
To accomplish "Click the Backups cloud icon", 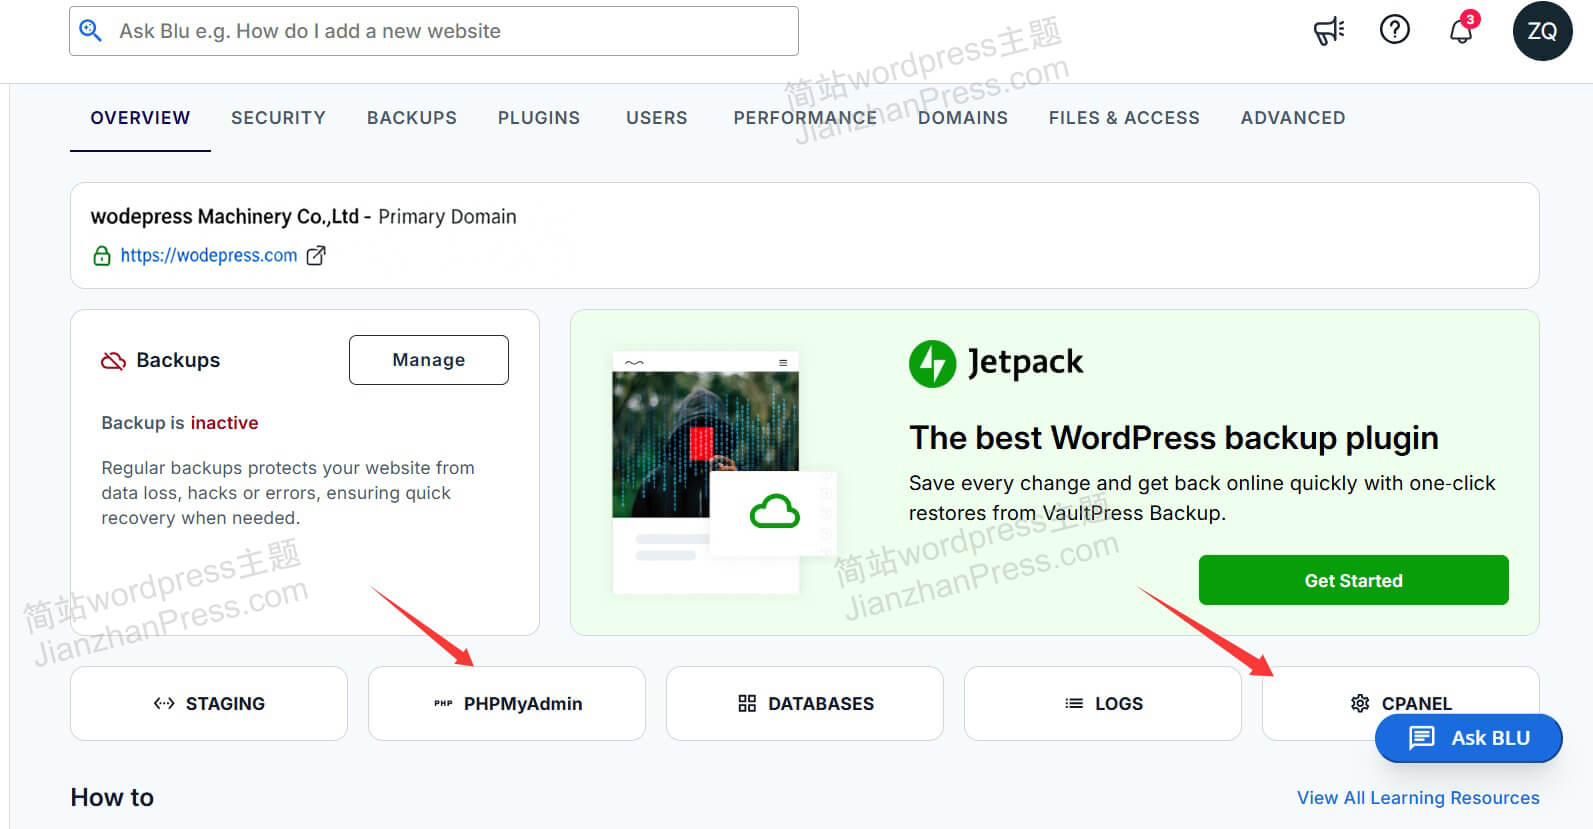I will 114,360.
